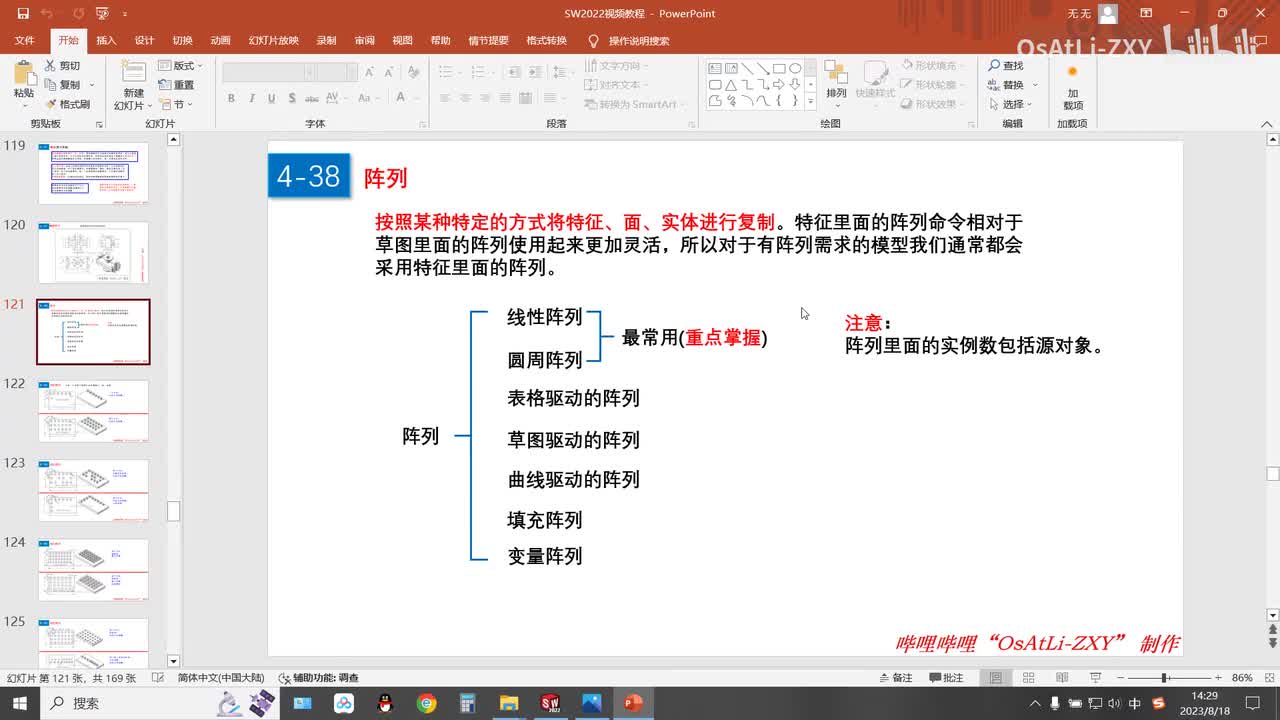Open the Arrange (排列) menu

[x=836, y=82]
